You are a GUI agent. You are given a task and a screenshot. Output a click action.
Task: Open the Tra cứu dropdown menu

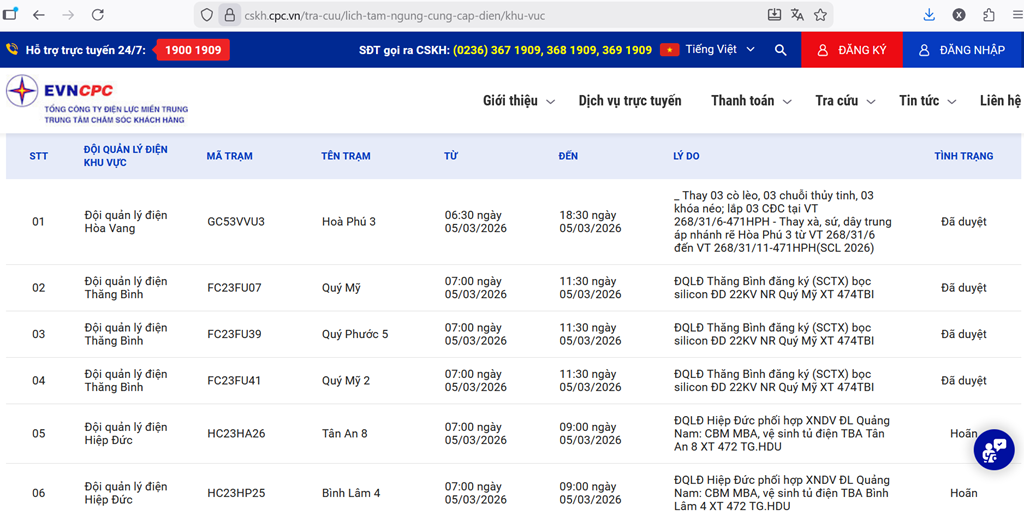(x=844, y=101)
